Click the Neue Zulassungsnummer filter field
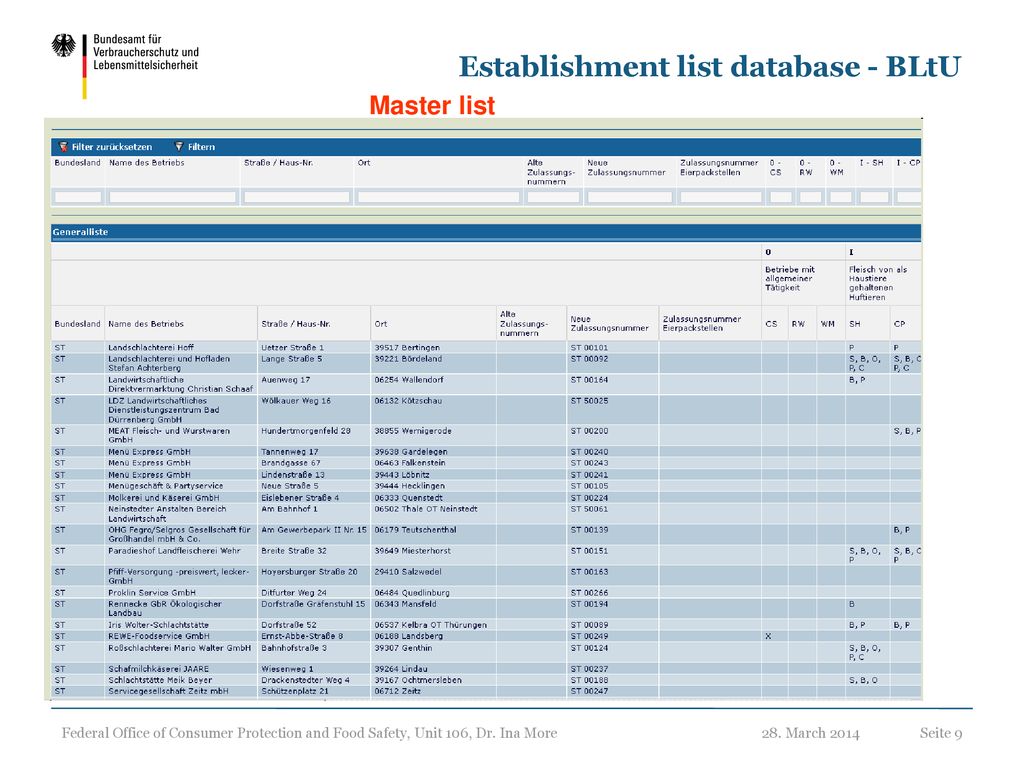This screenshot has height=768, width=1024. pos(630,197)
